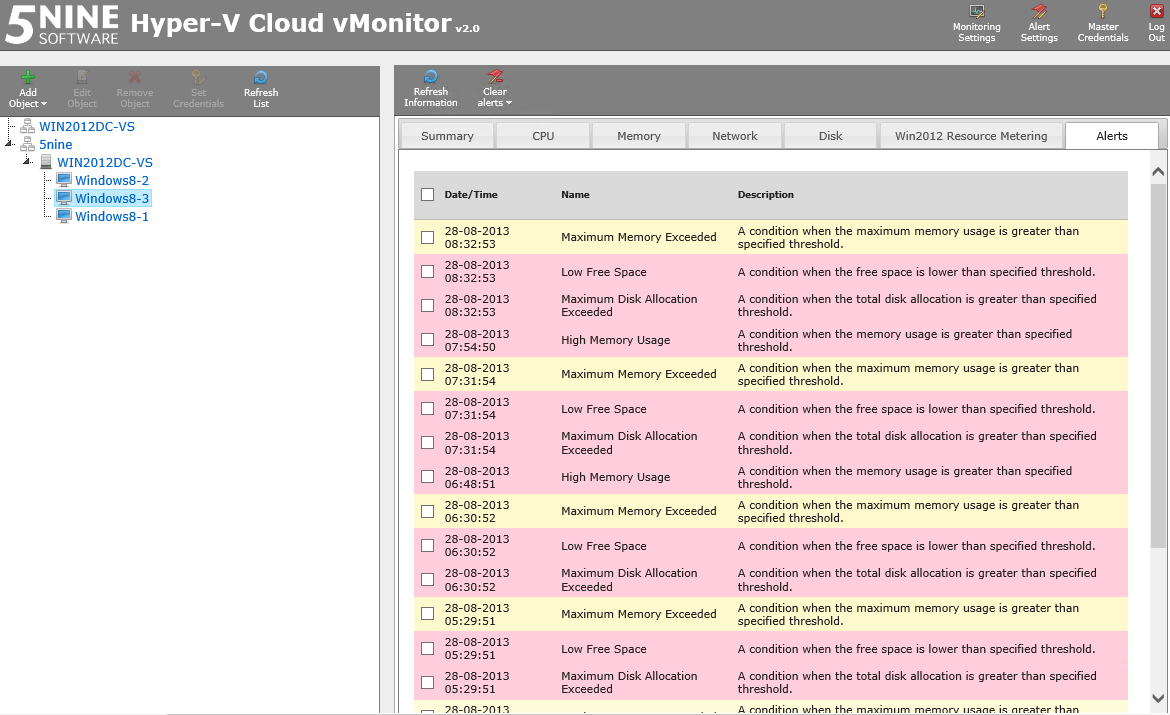Select nested WIN2012DC-VS server label
This screenshot has width=1170, height=715.
click(104, 162)
